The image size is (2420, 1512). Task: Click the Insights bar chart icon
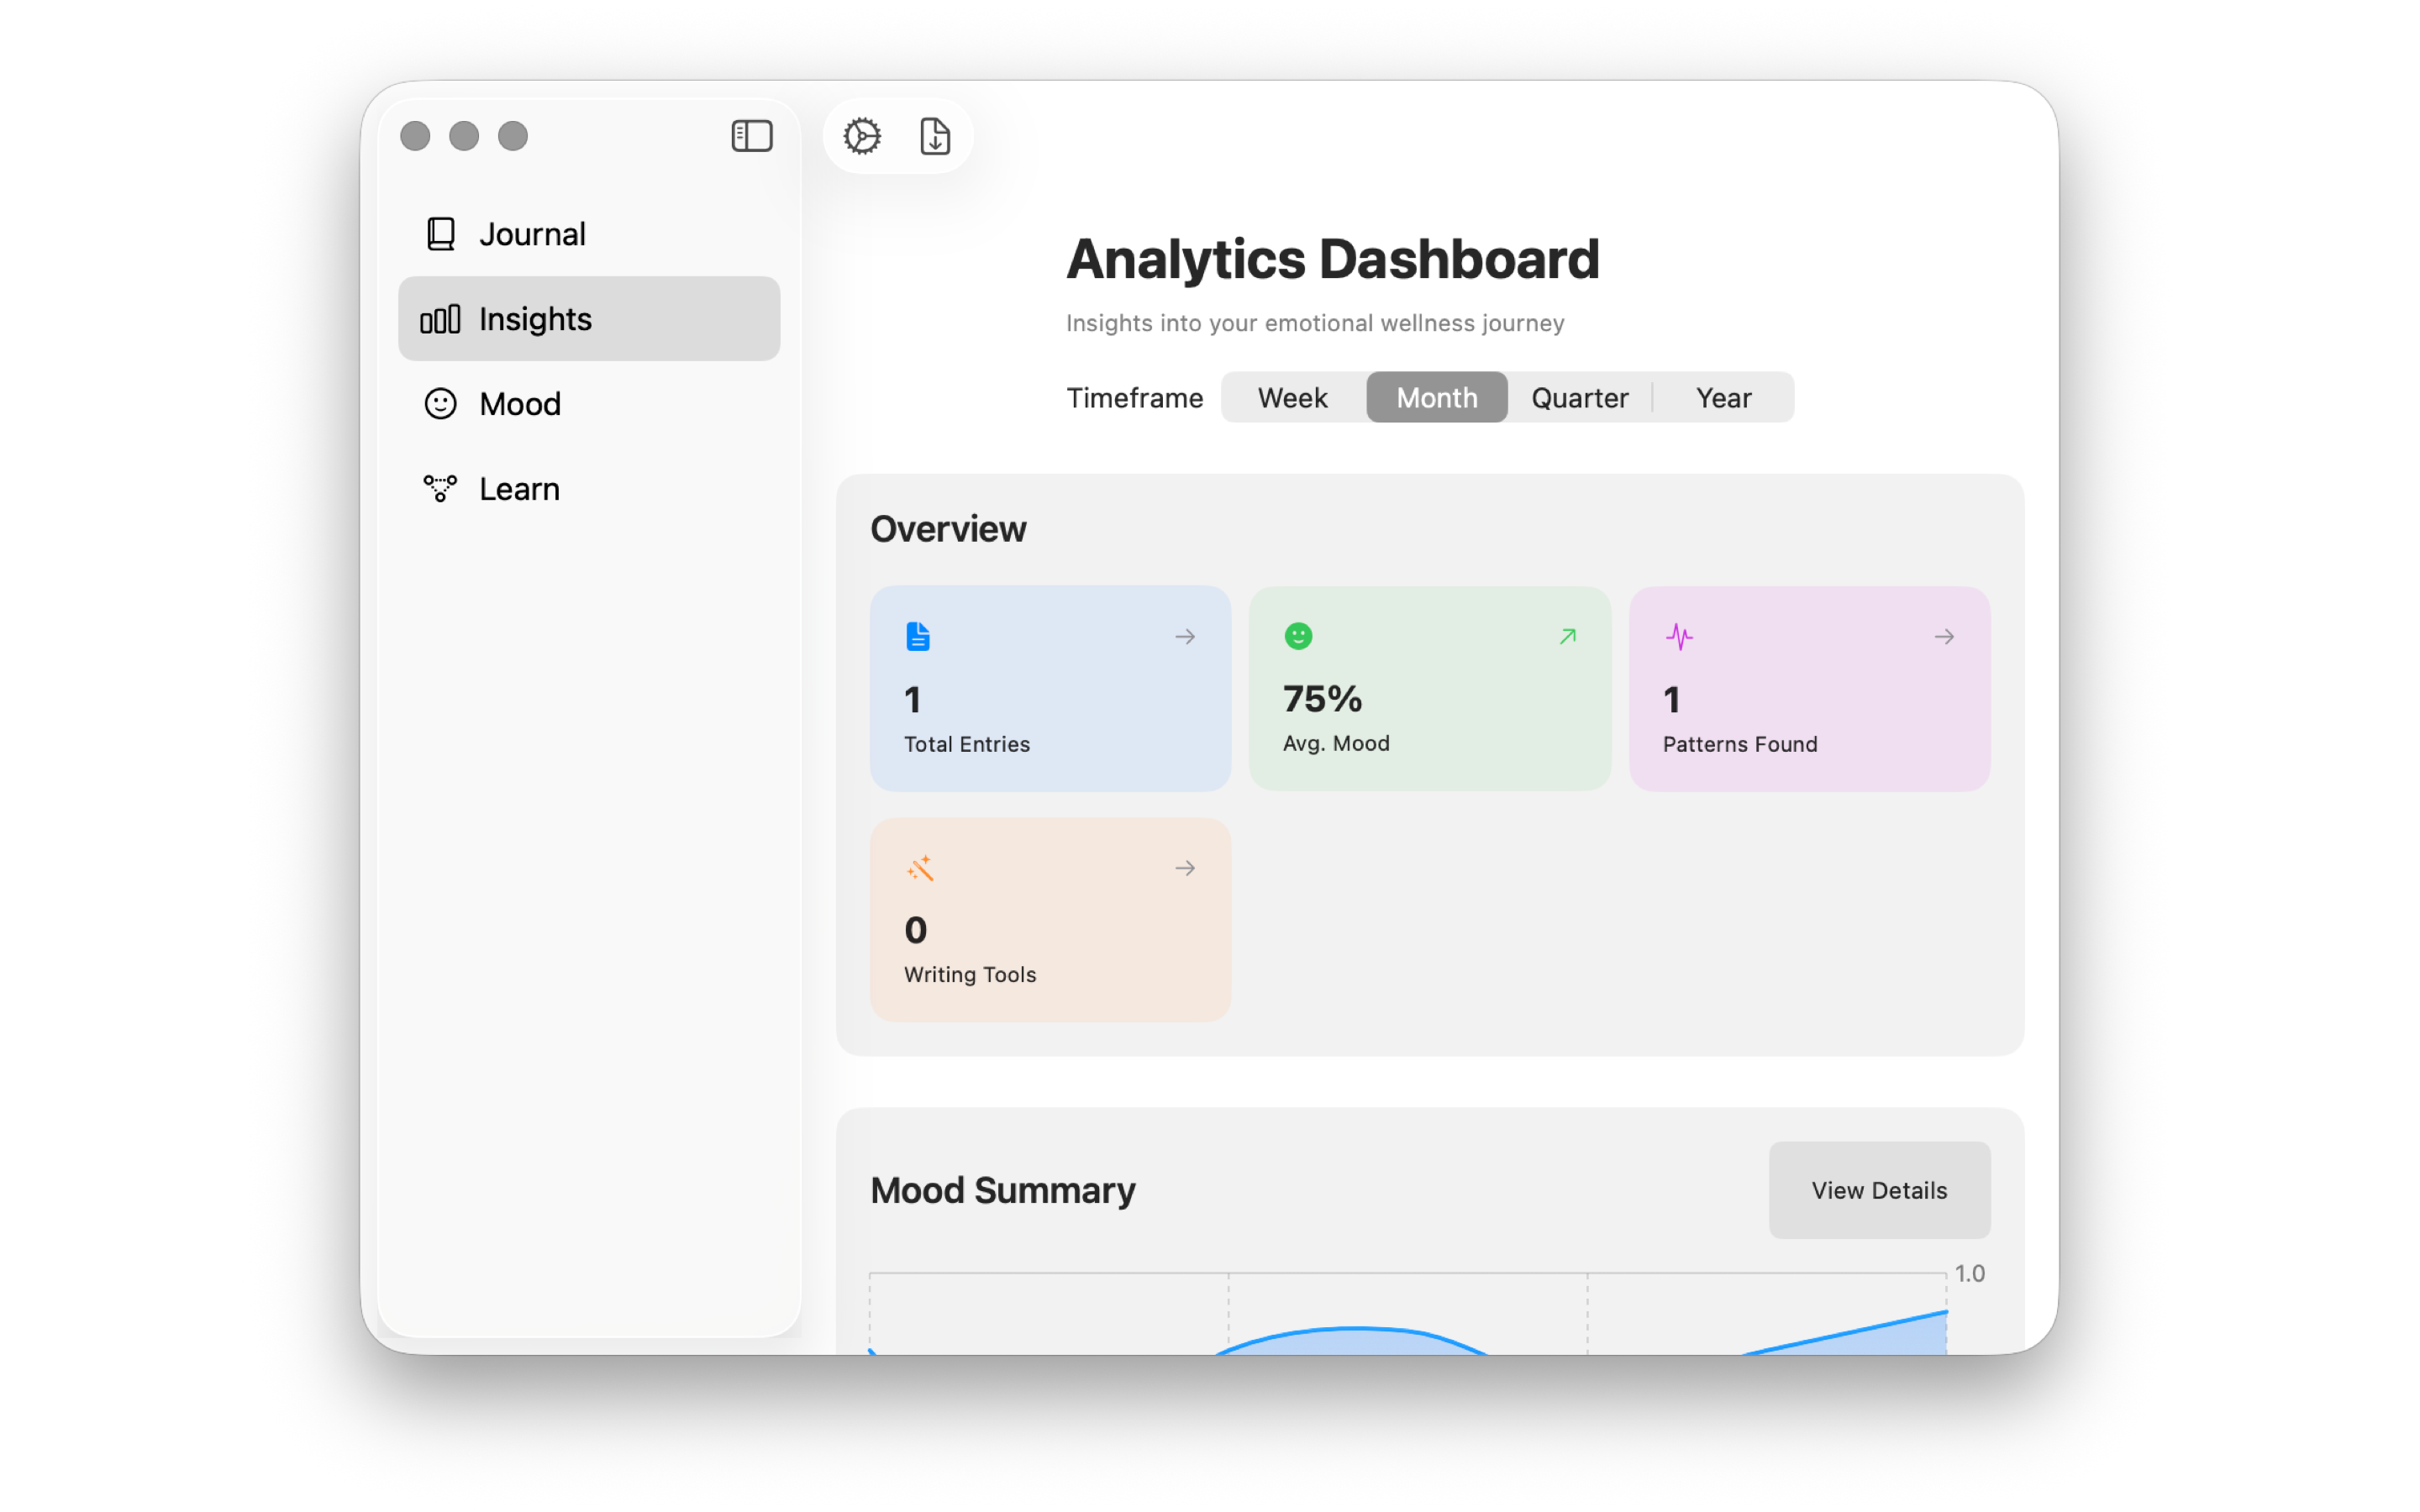click(440, 319)
